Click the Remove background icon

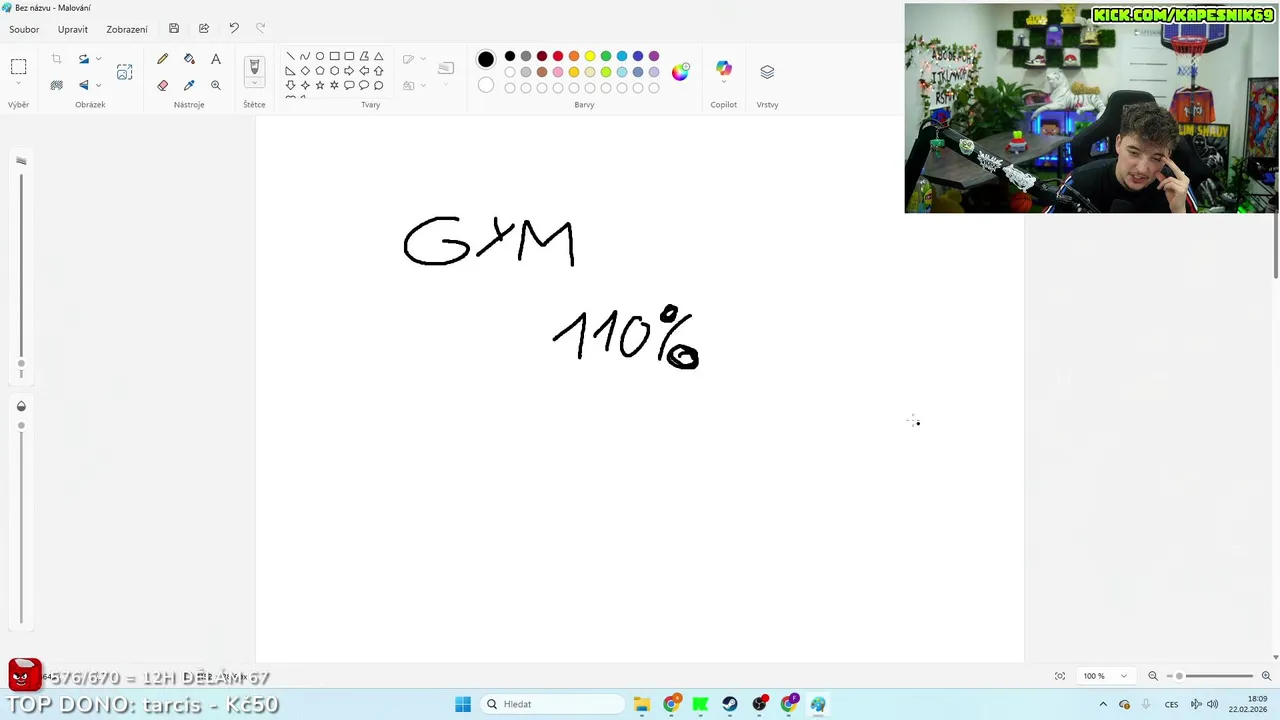(x=56, y=85)
